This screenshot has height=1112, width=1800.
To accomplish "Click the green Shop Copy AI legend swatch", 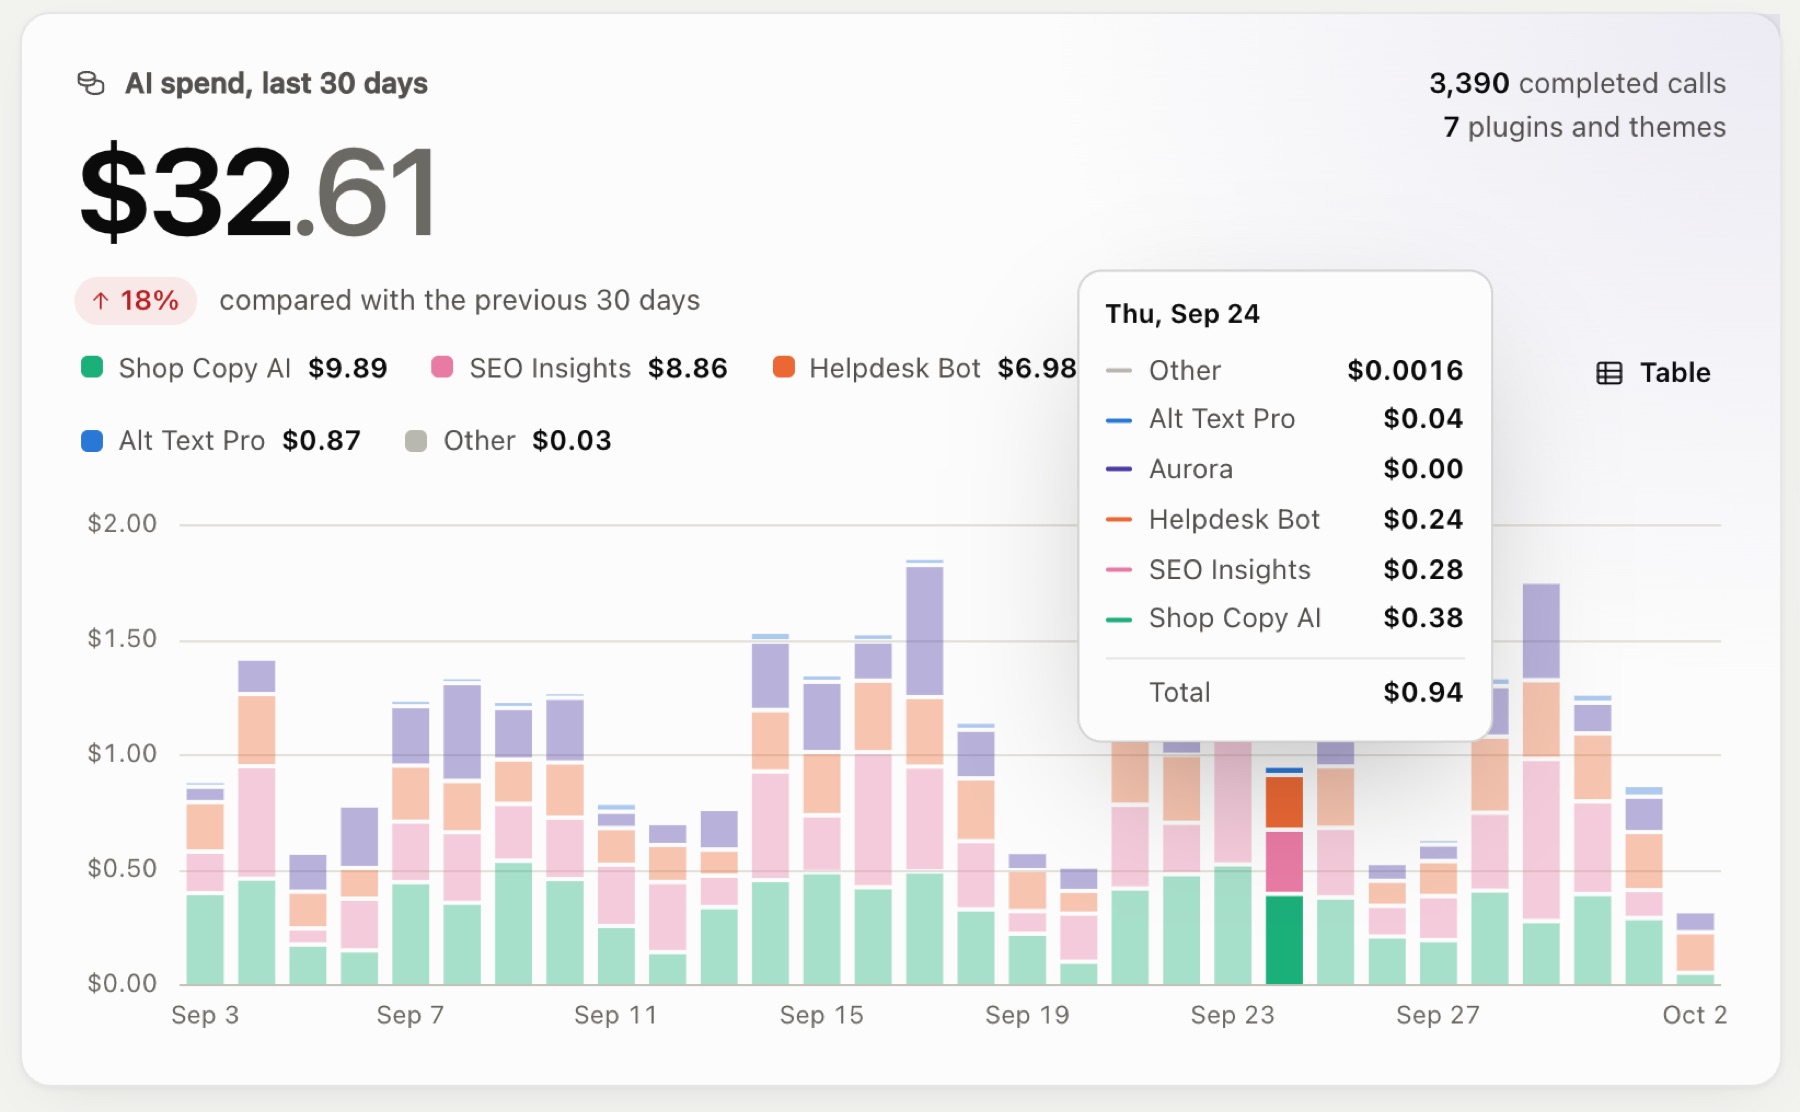I will point(92,367).
